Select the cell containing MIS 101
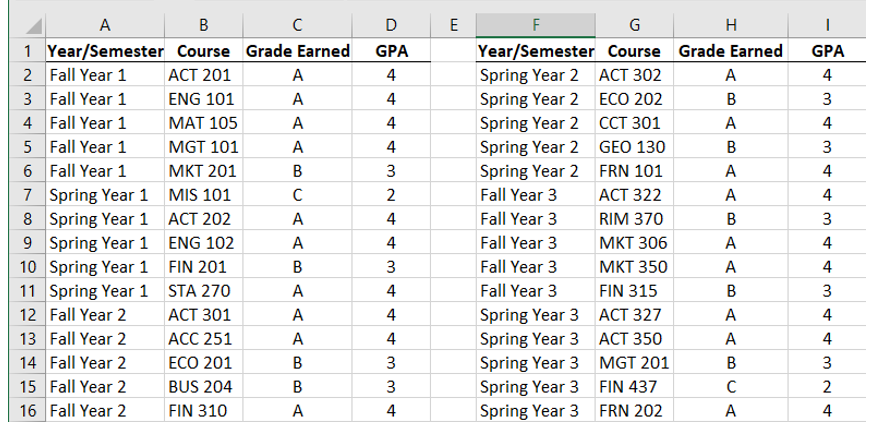 point(204,195)
